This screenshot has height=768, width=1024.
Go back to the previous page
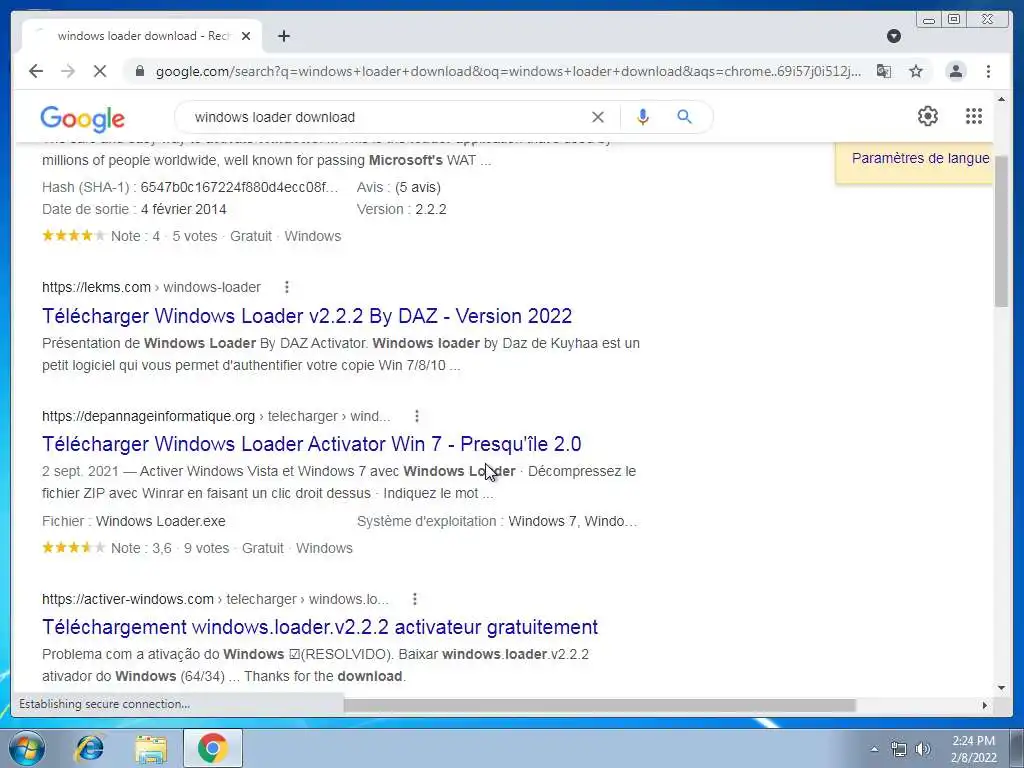(36, 71)
